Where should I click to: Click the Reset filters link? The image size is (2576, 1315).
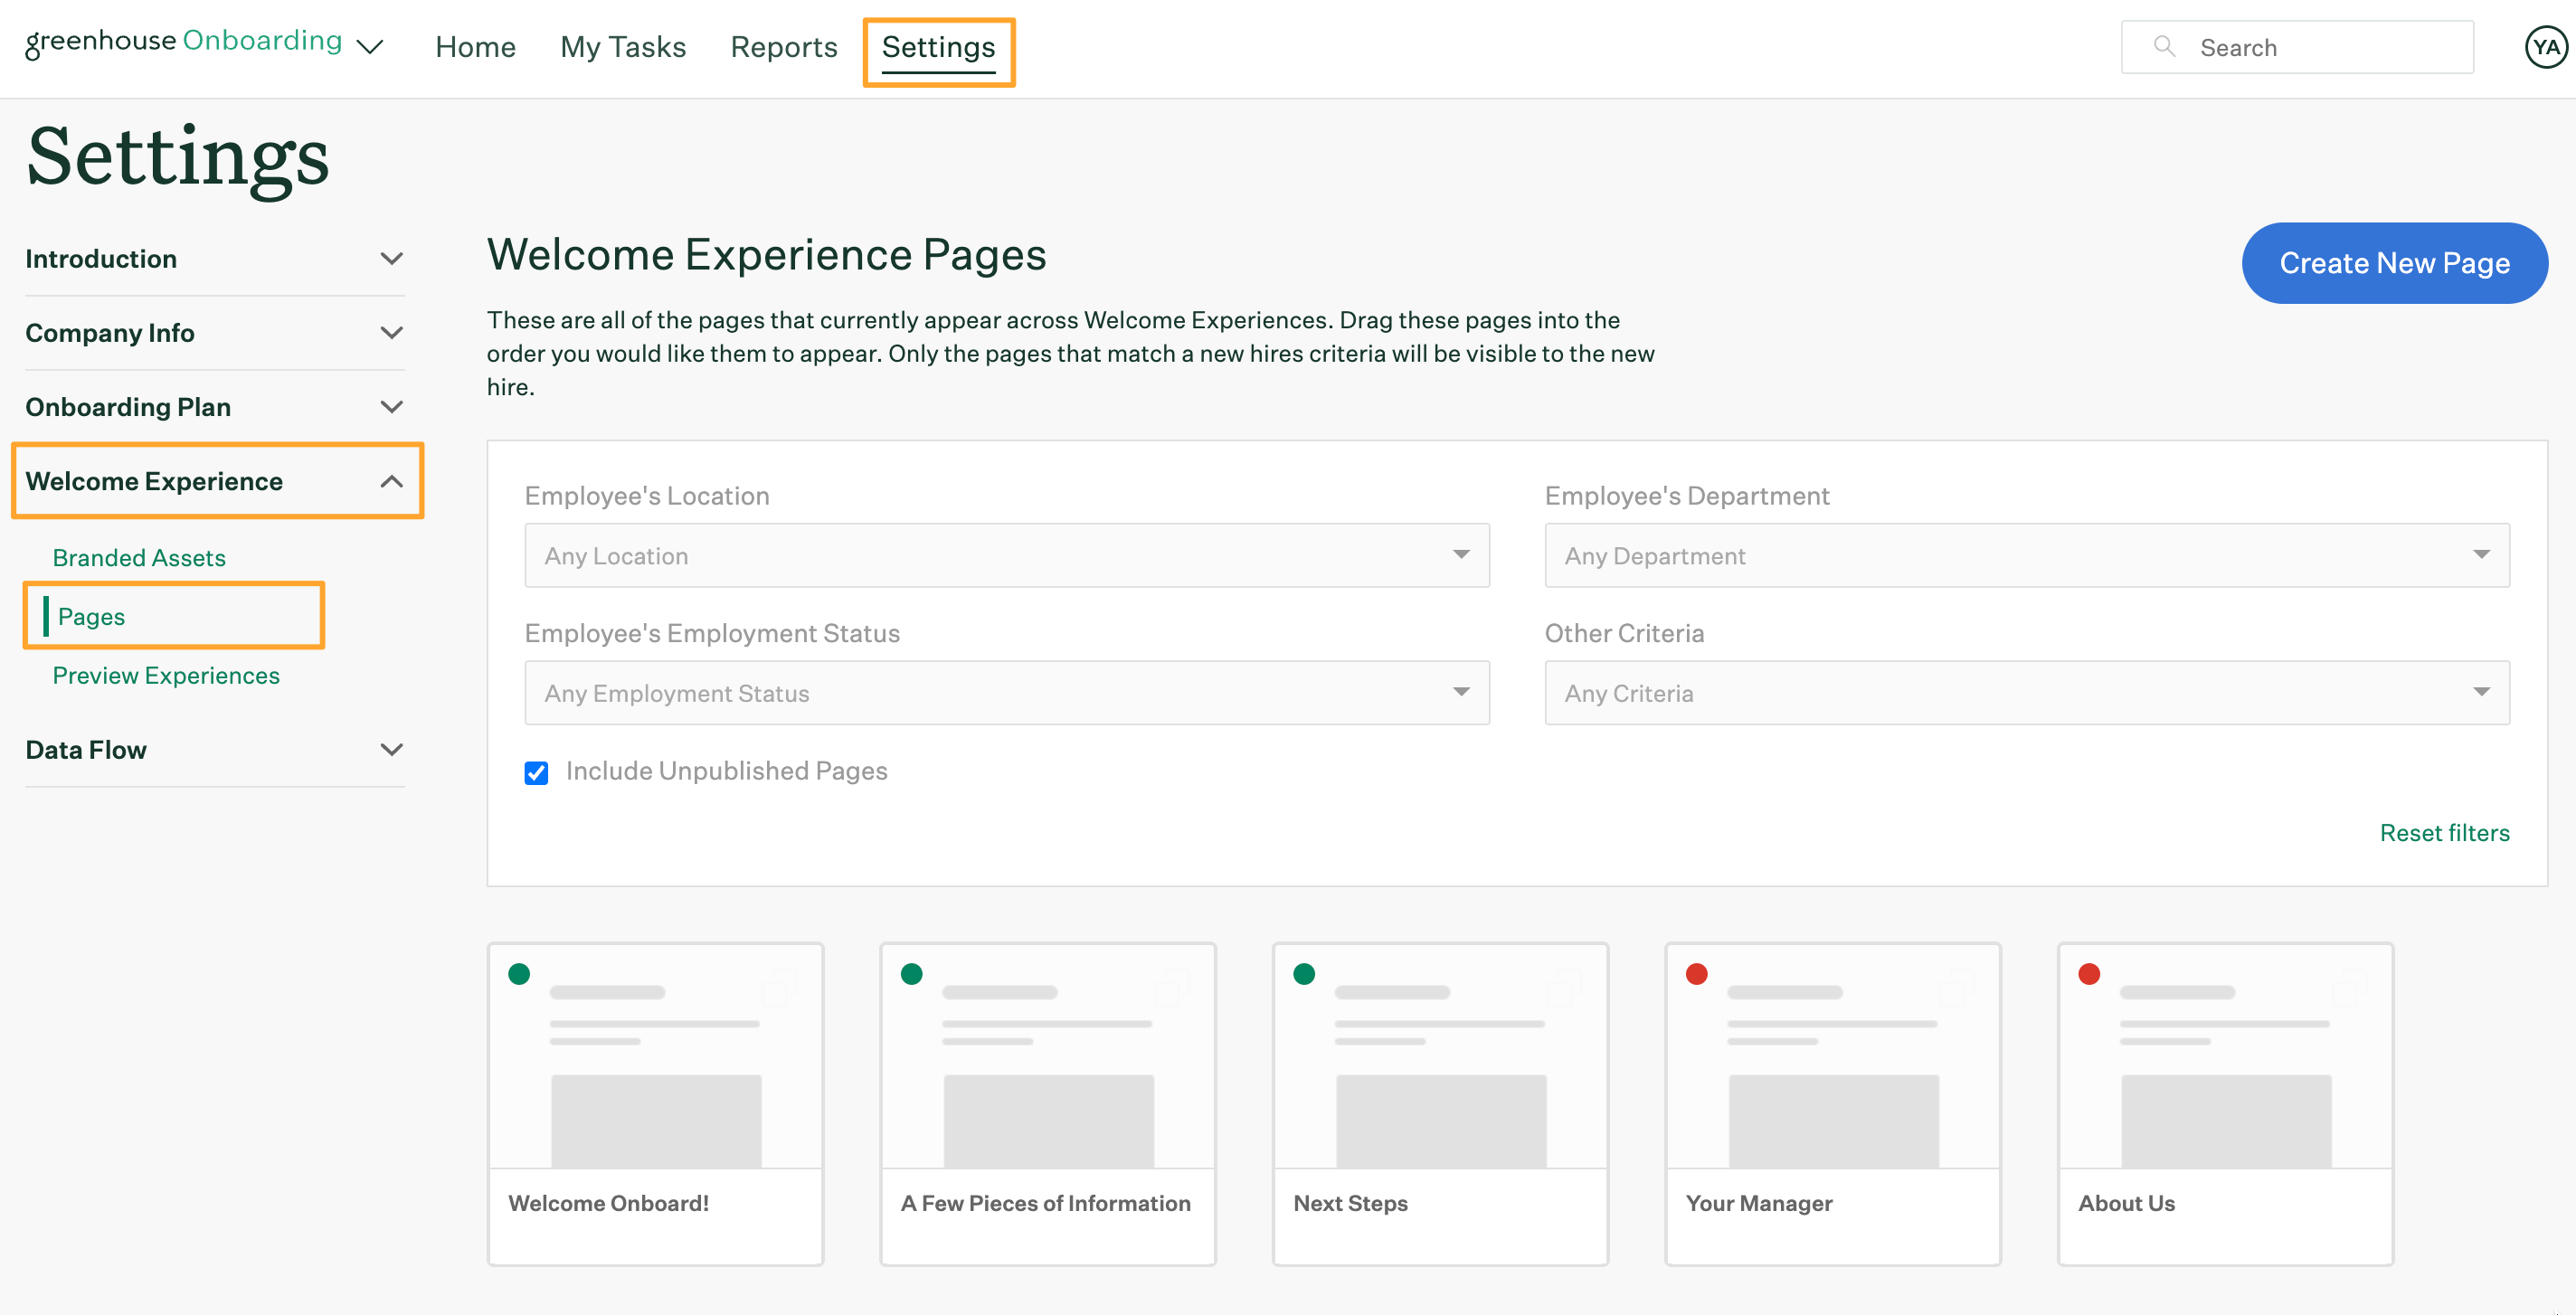pyautogui.click(x=2445, y=828)
